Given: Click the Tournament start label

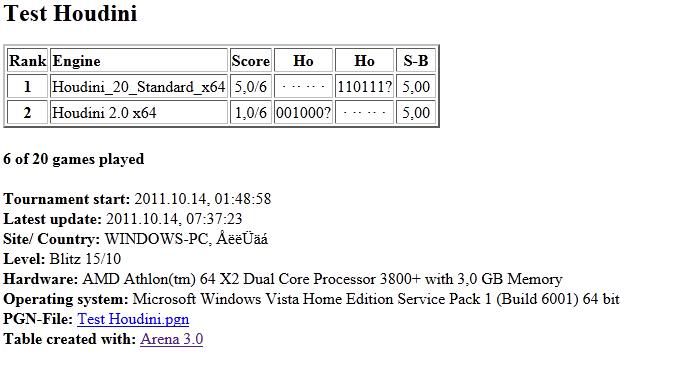Looking at the screenshot, I should [67, 199].
